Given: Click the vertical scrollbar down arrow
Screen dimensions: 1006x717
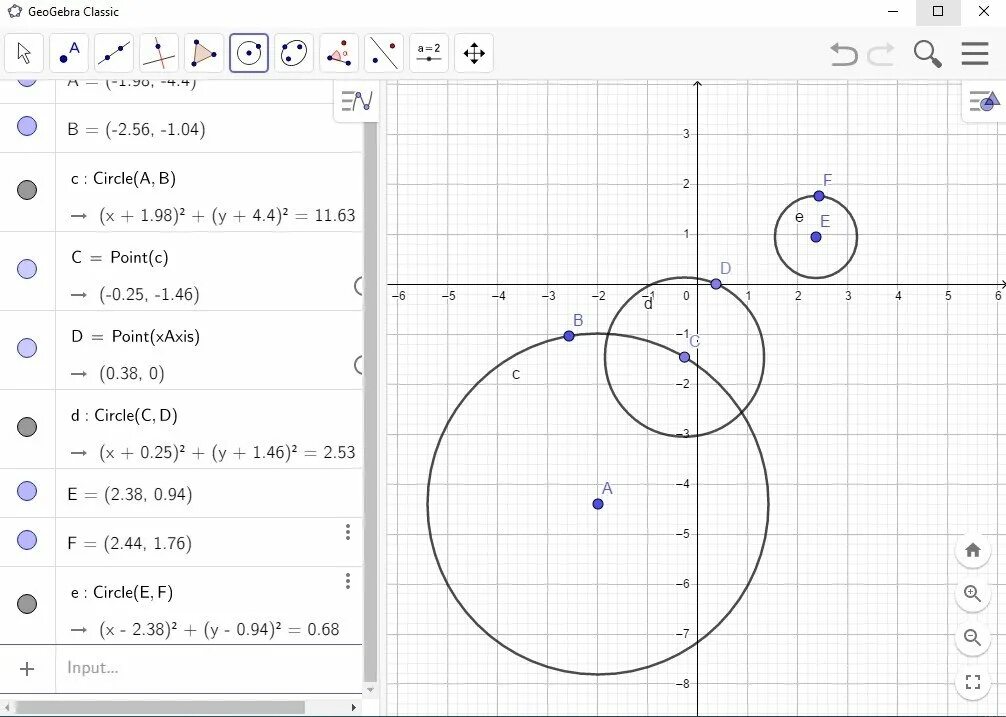Looking at the screenshot, I should point(370,690).
